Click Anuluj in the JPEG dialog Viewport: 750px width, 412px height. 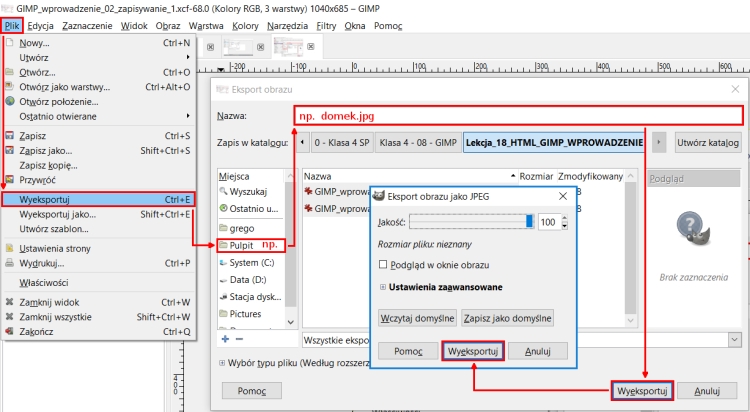point(538,351)
